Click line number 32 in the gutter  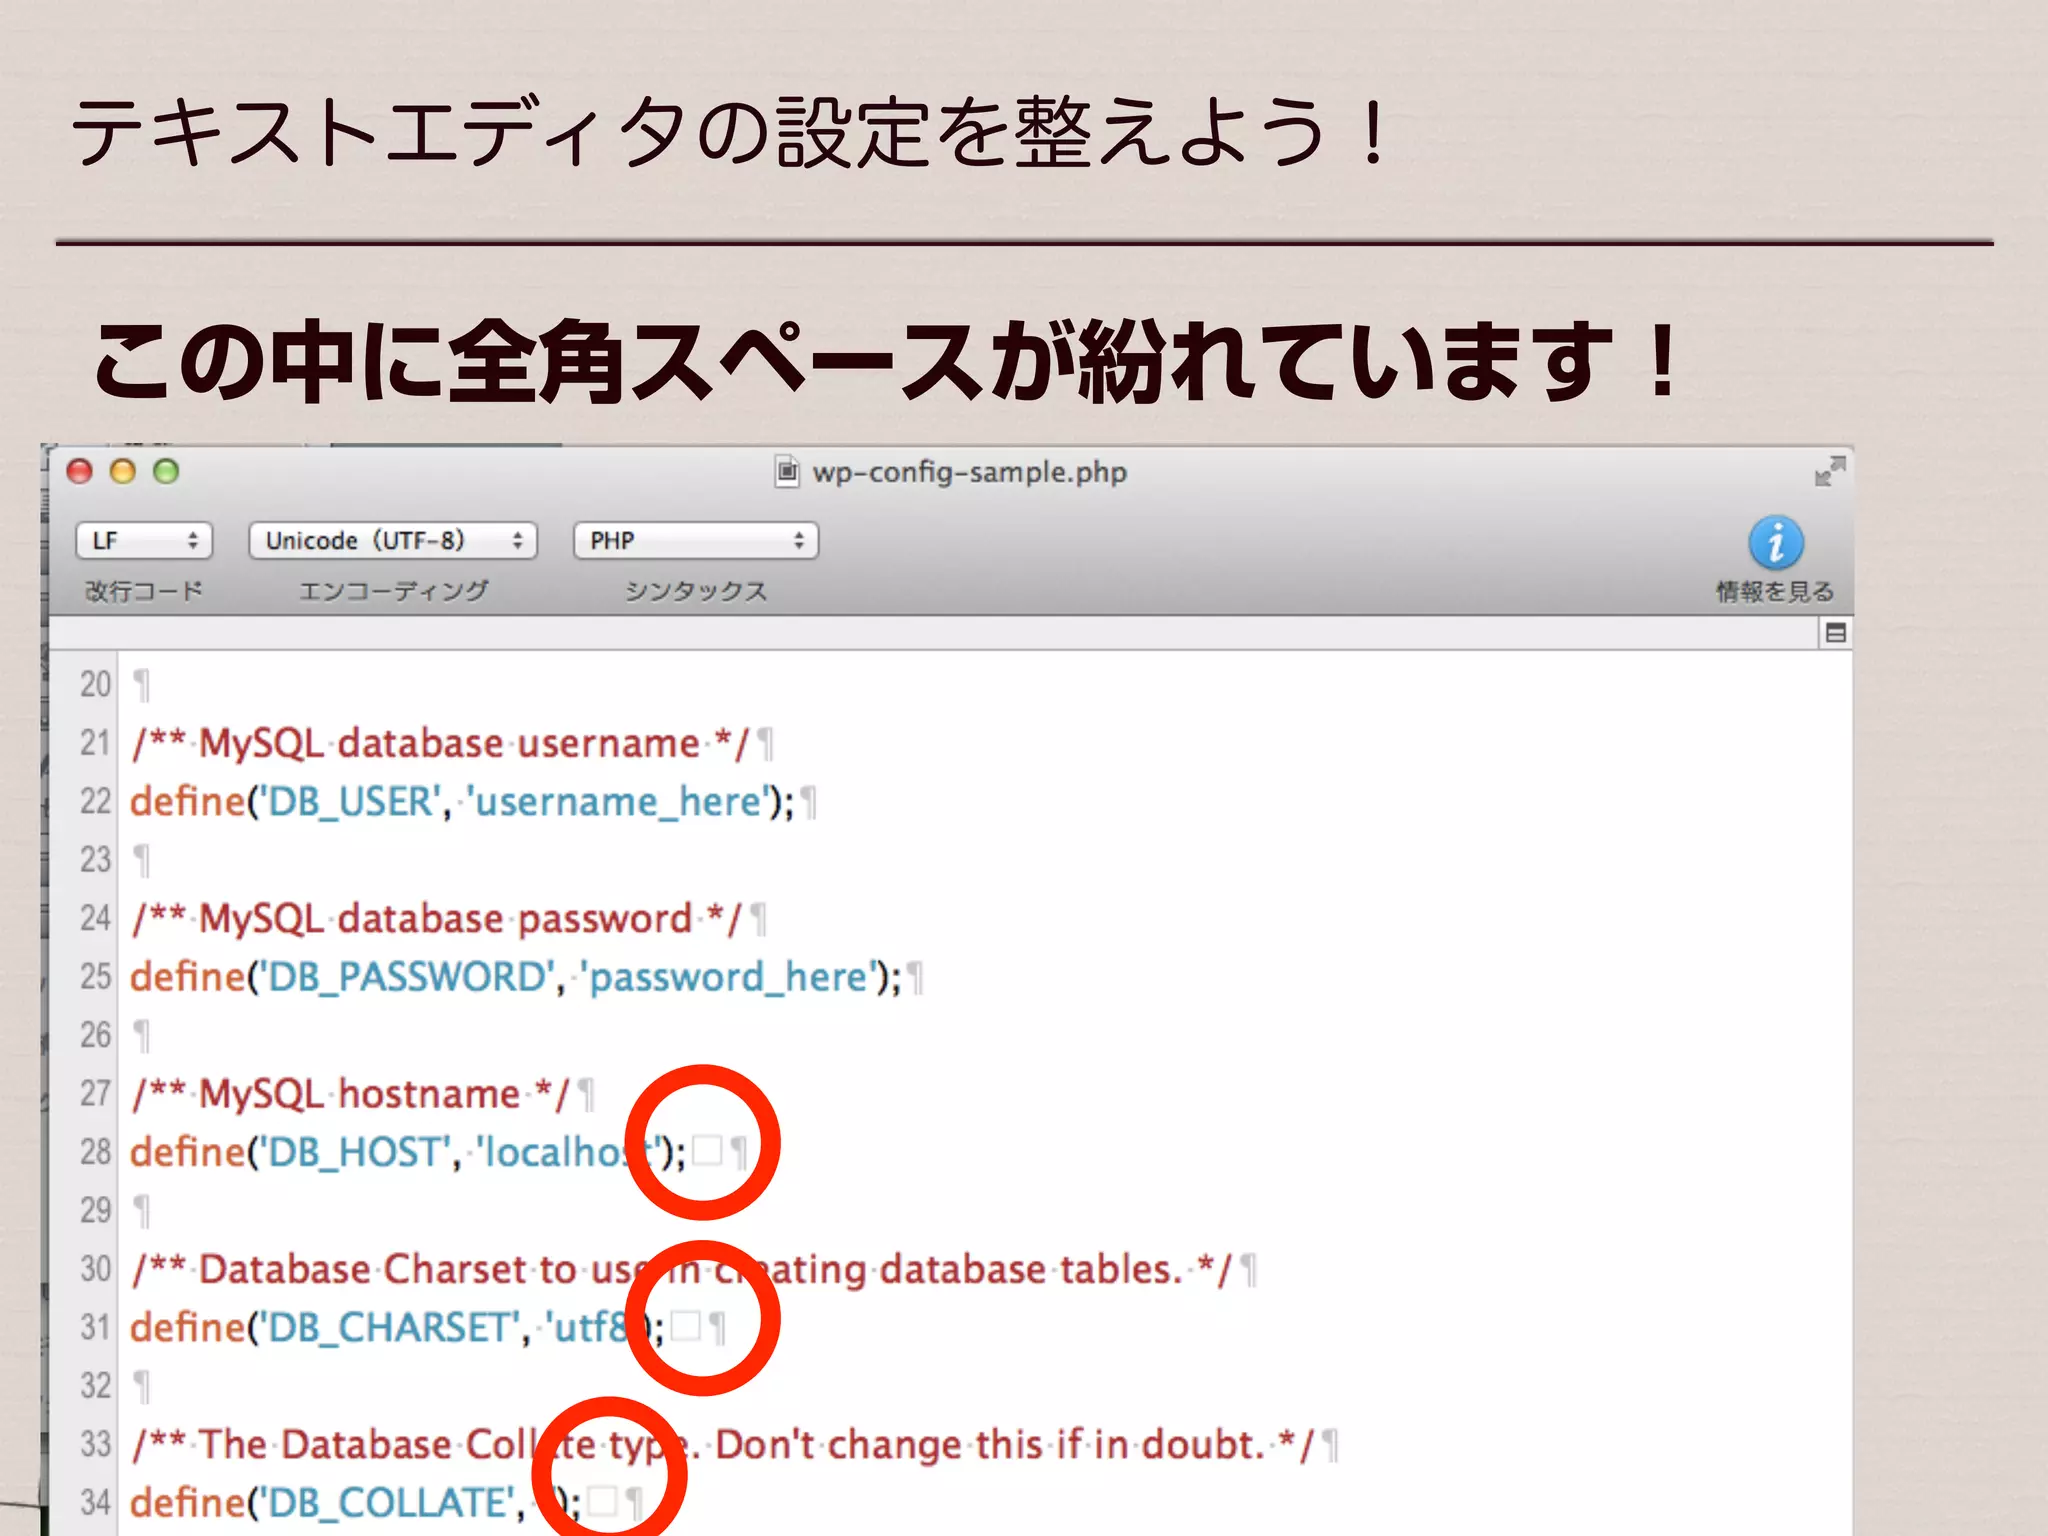pos(96,1386)
